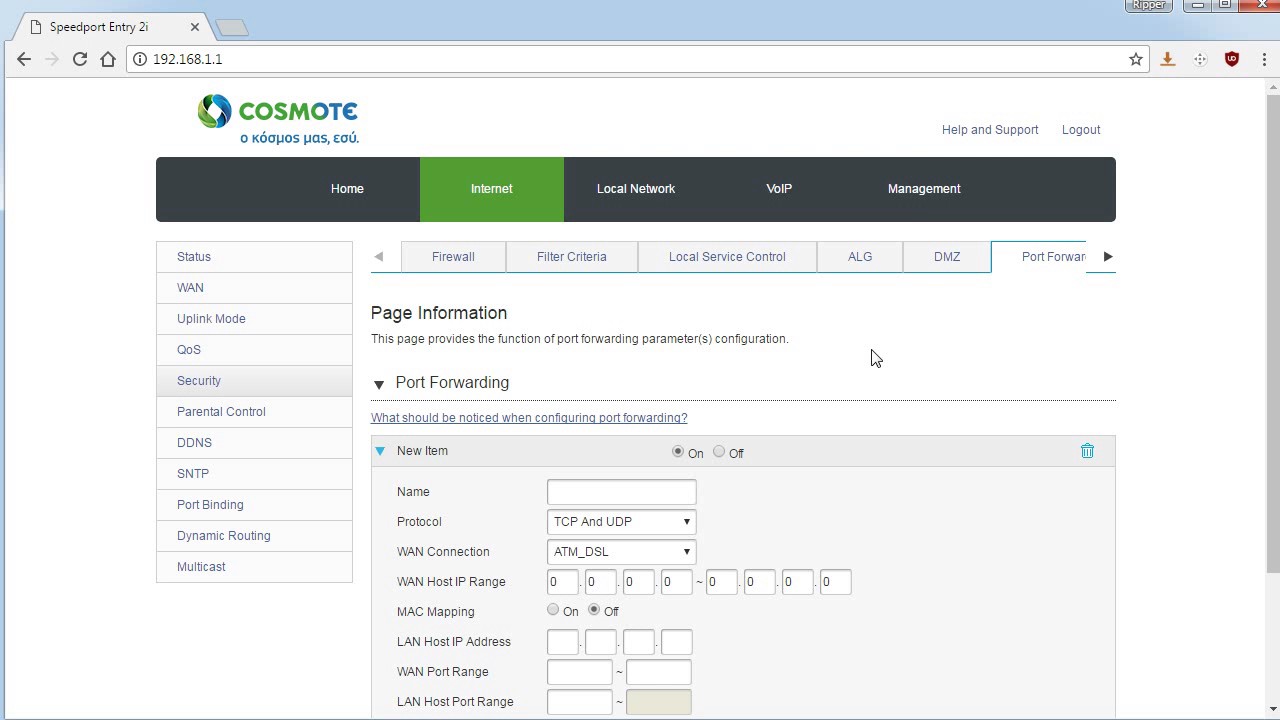The image size is (1280, 720).
Task: Open Port Binding in the sidebar
Action: point(254,505)
